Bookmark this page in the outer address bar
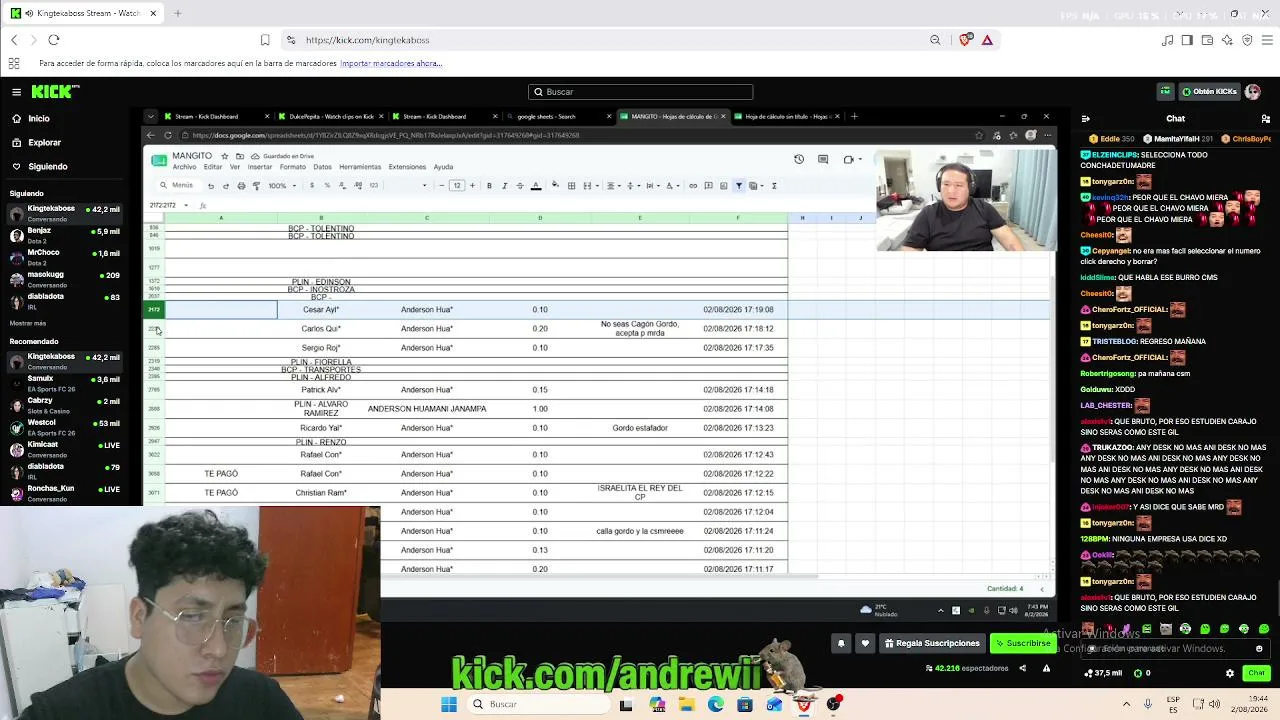Viewport: 1280px width, 720px height. point(265,40)
